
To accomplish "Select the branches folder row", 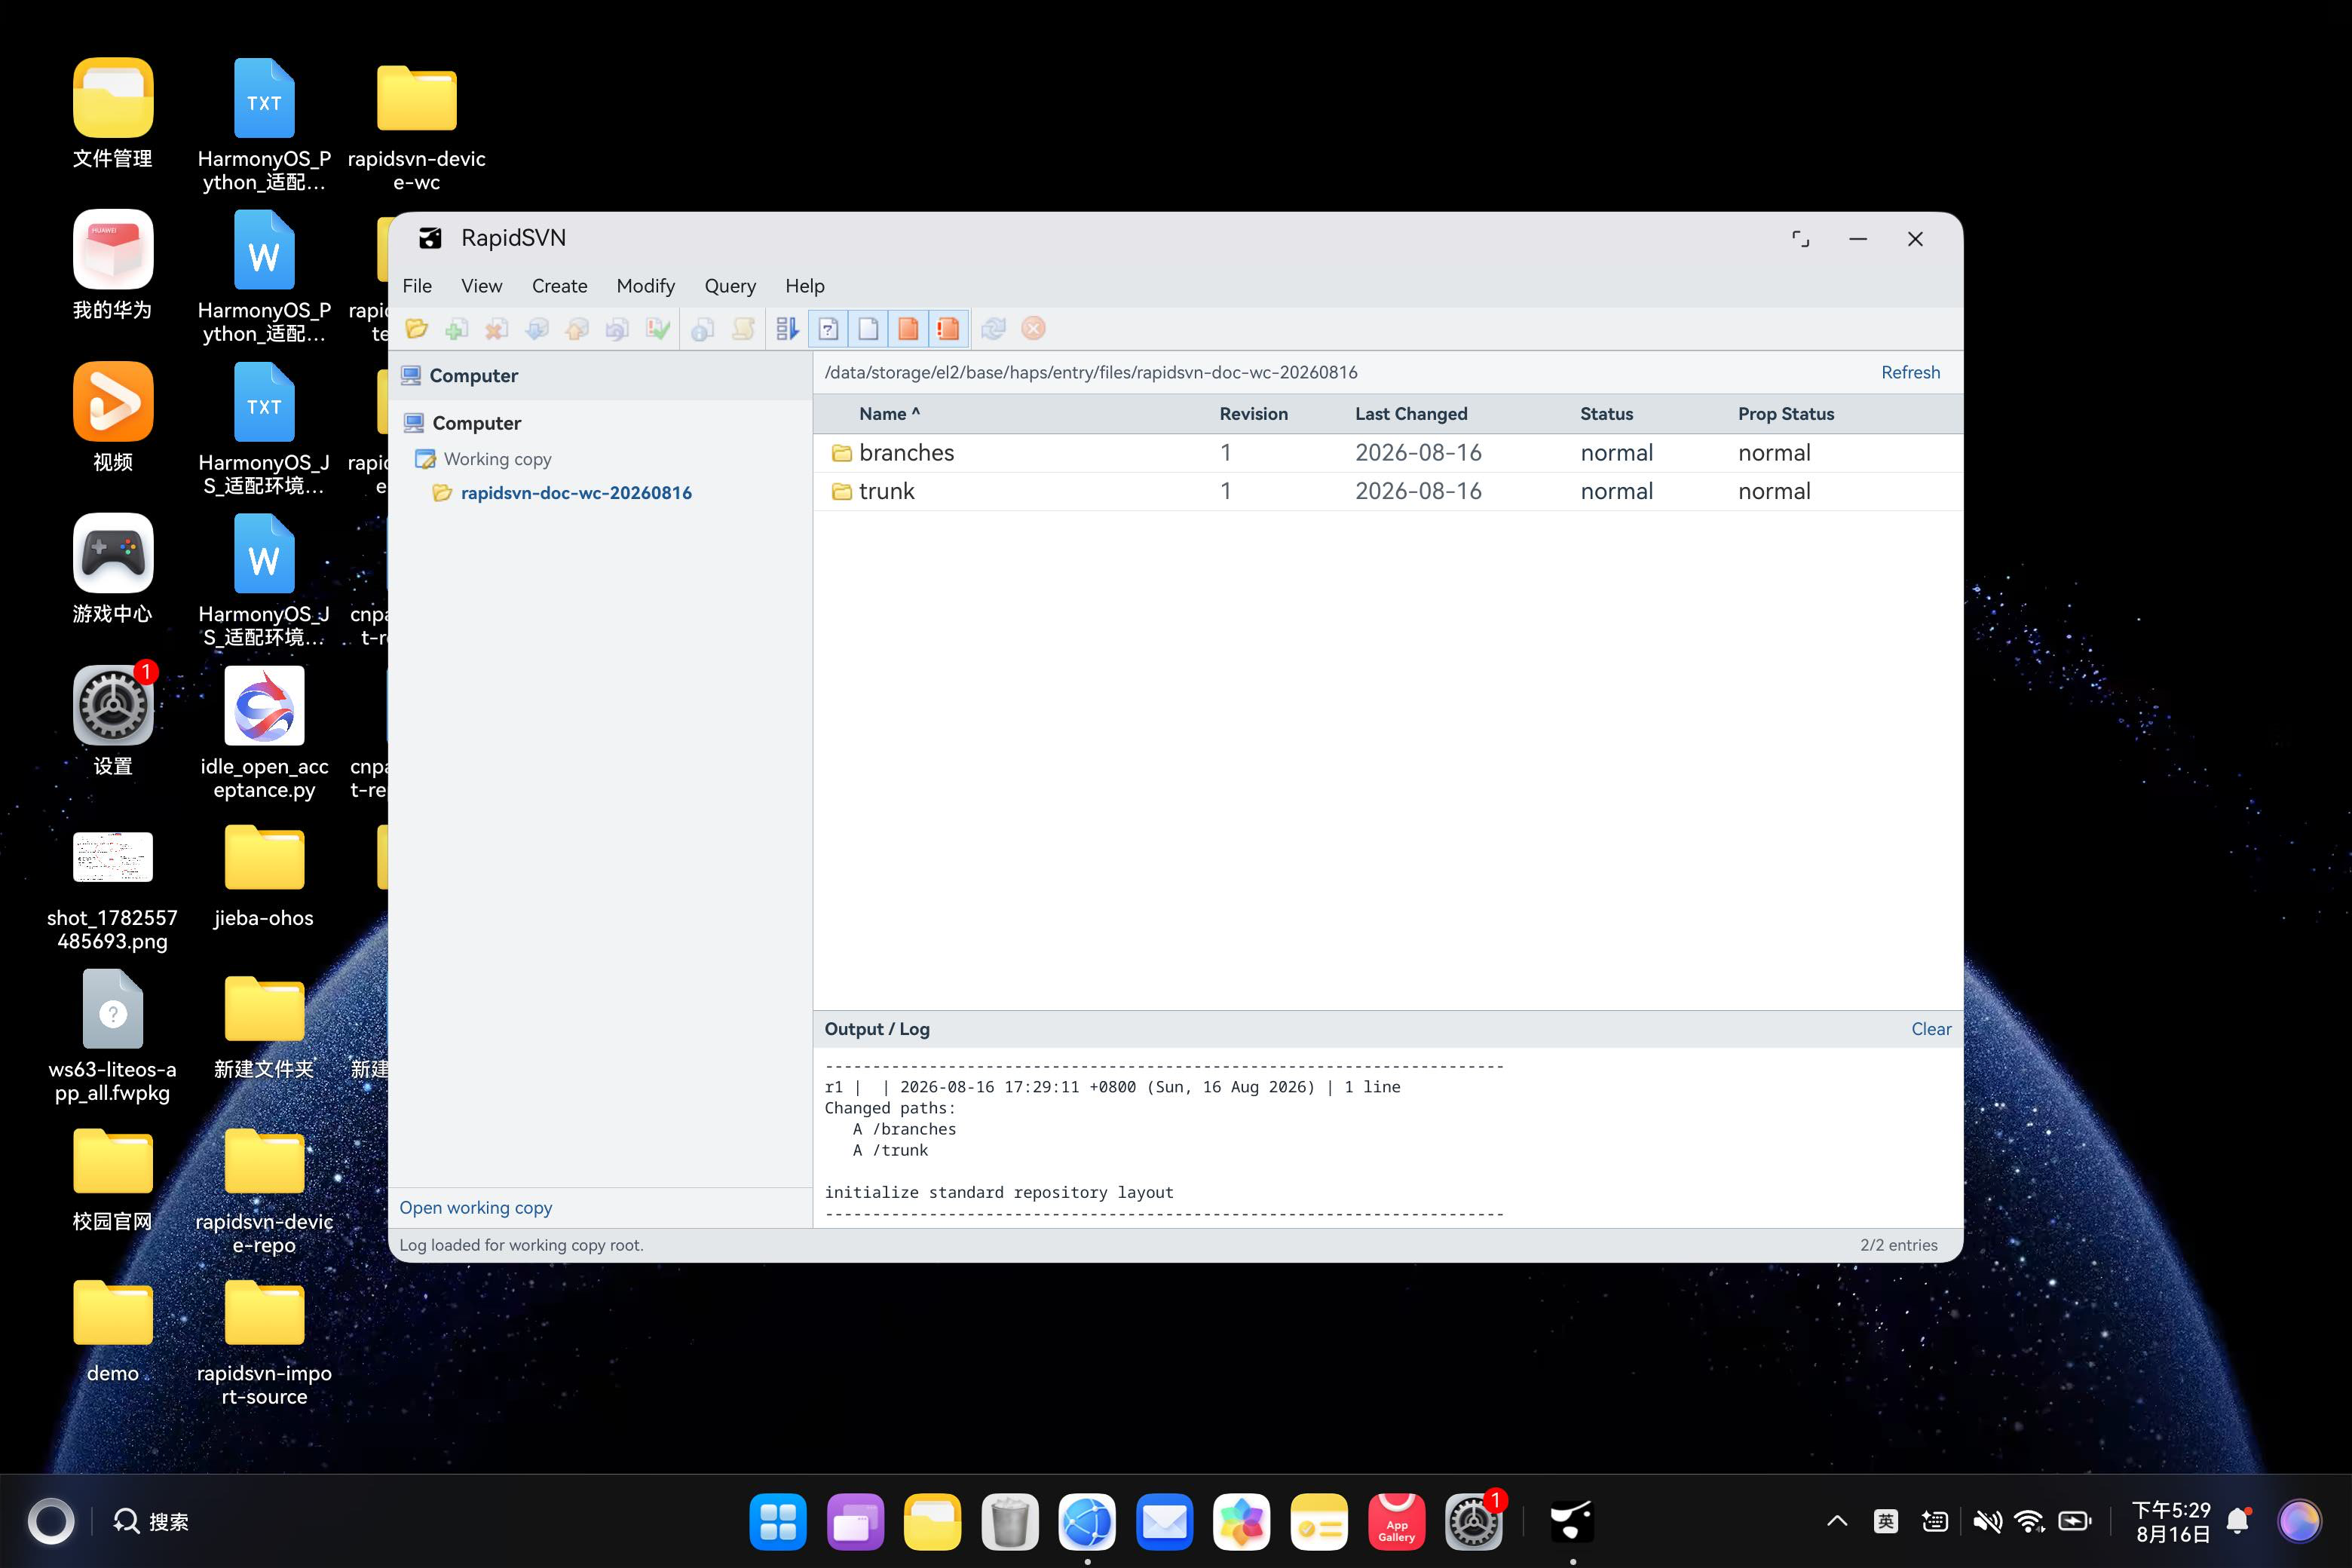I will pyautogui.click(x=1388, y=453).
